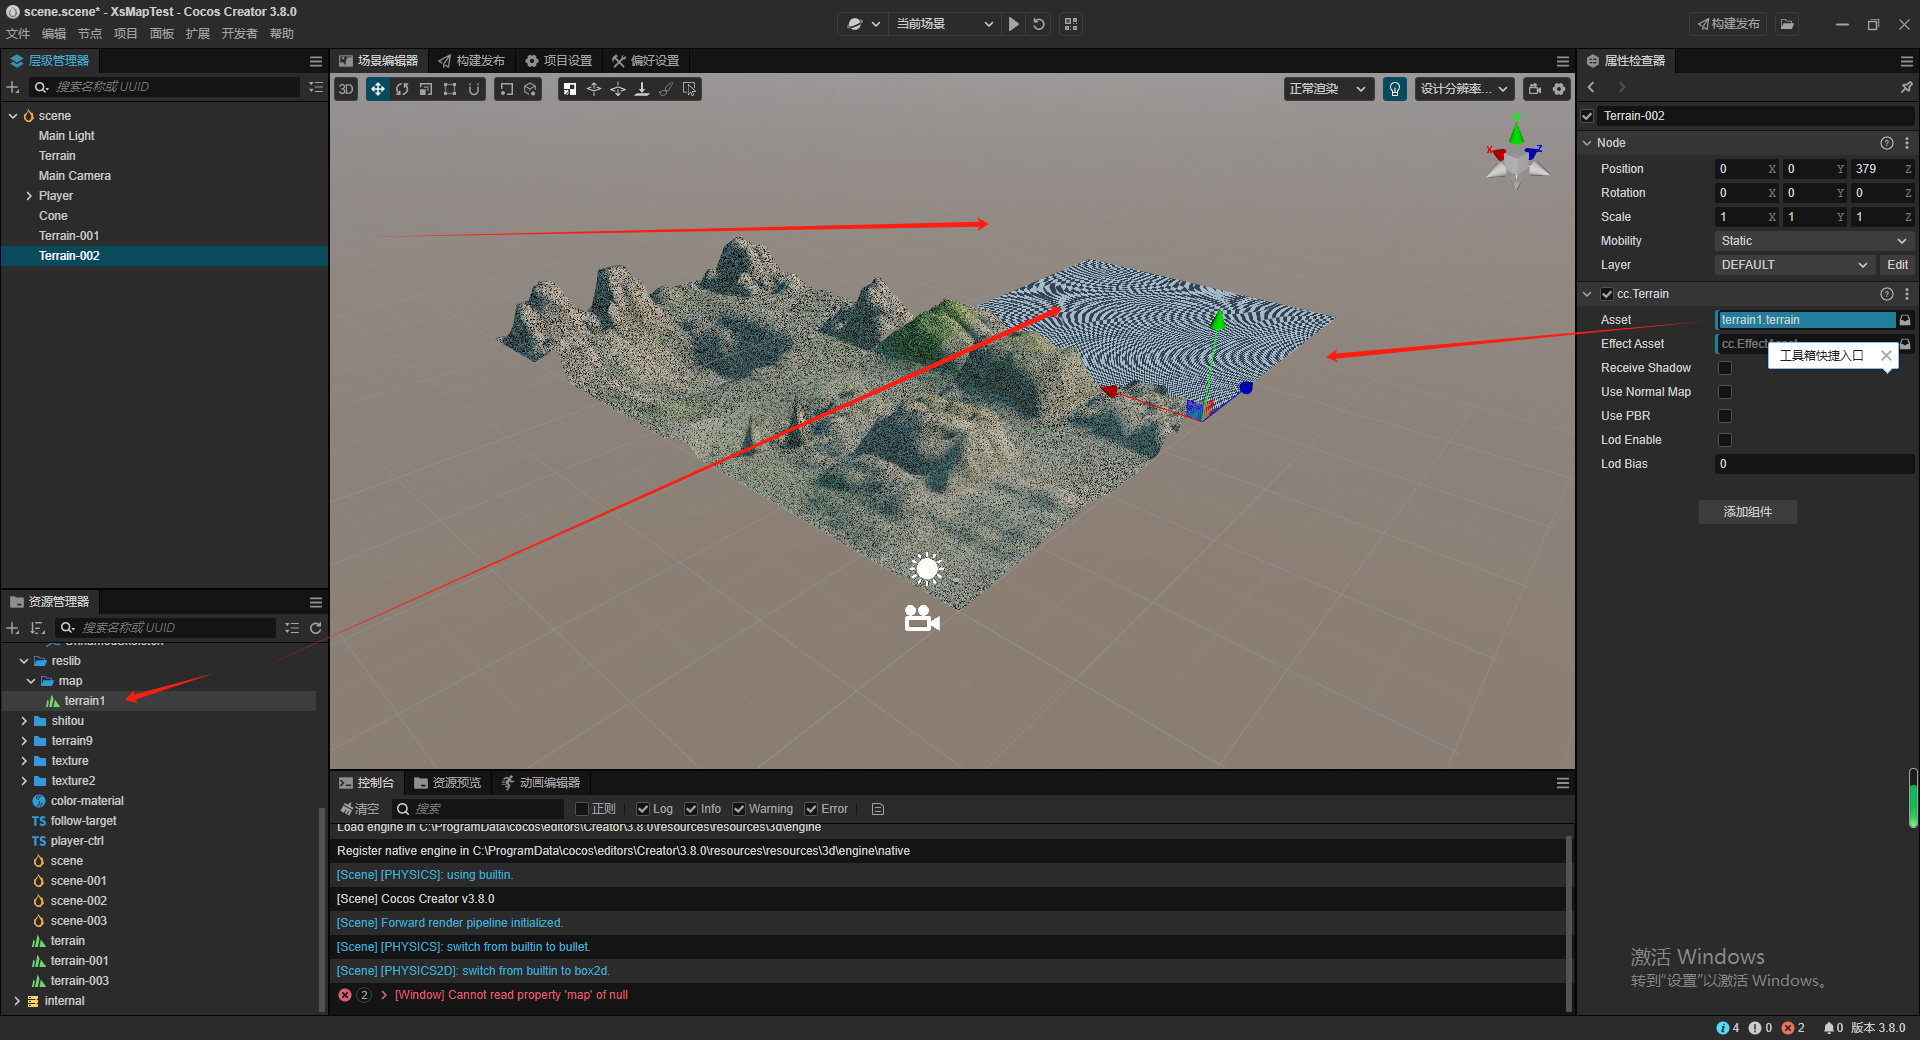1920x1040 pixels.
Task: Select the terrain sculpt raise tool
Action: [594, 89]
